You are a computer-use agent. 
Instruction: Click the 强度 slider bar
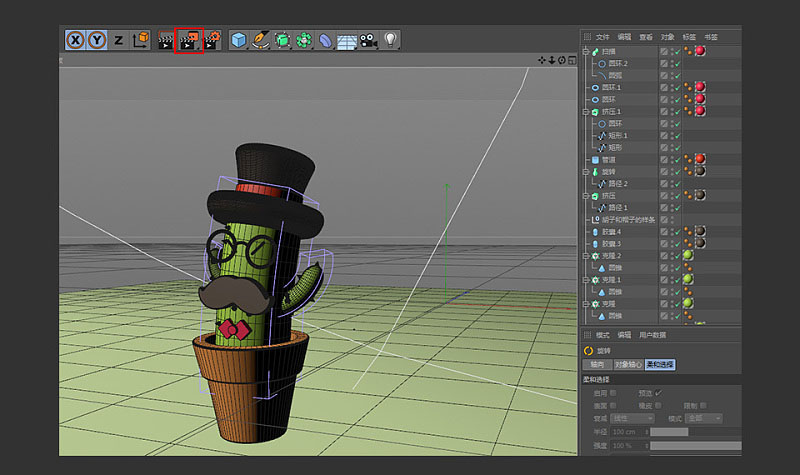tap(695, 445)
